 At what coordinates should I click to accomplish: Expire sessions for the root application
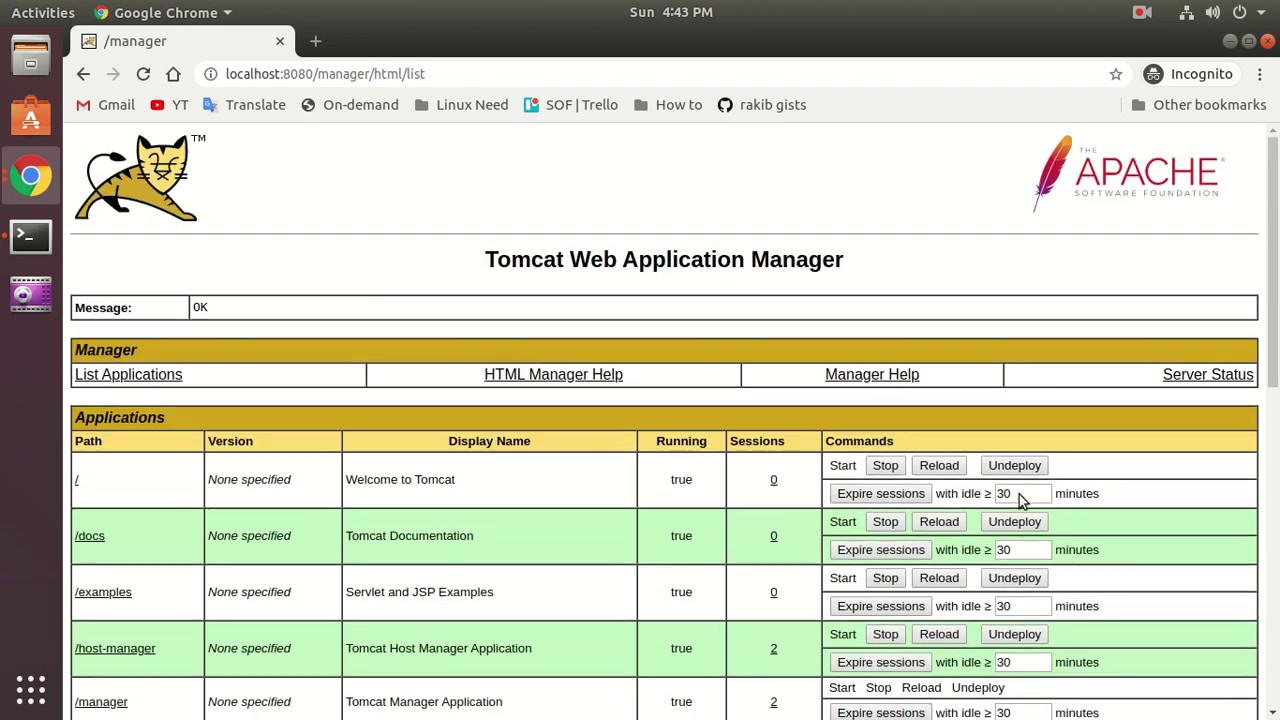(880, 493)
